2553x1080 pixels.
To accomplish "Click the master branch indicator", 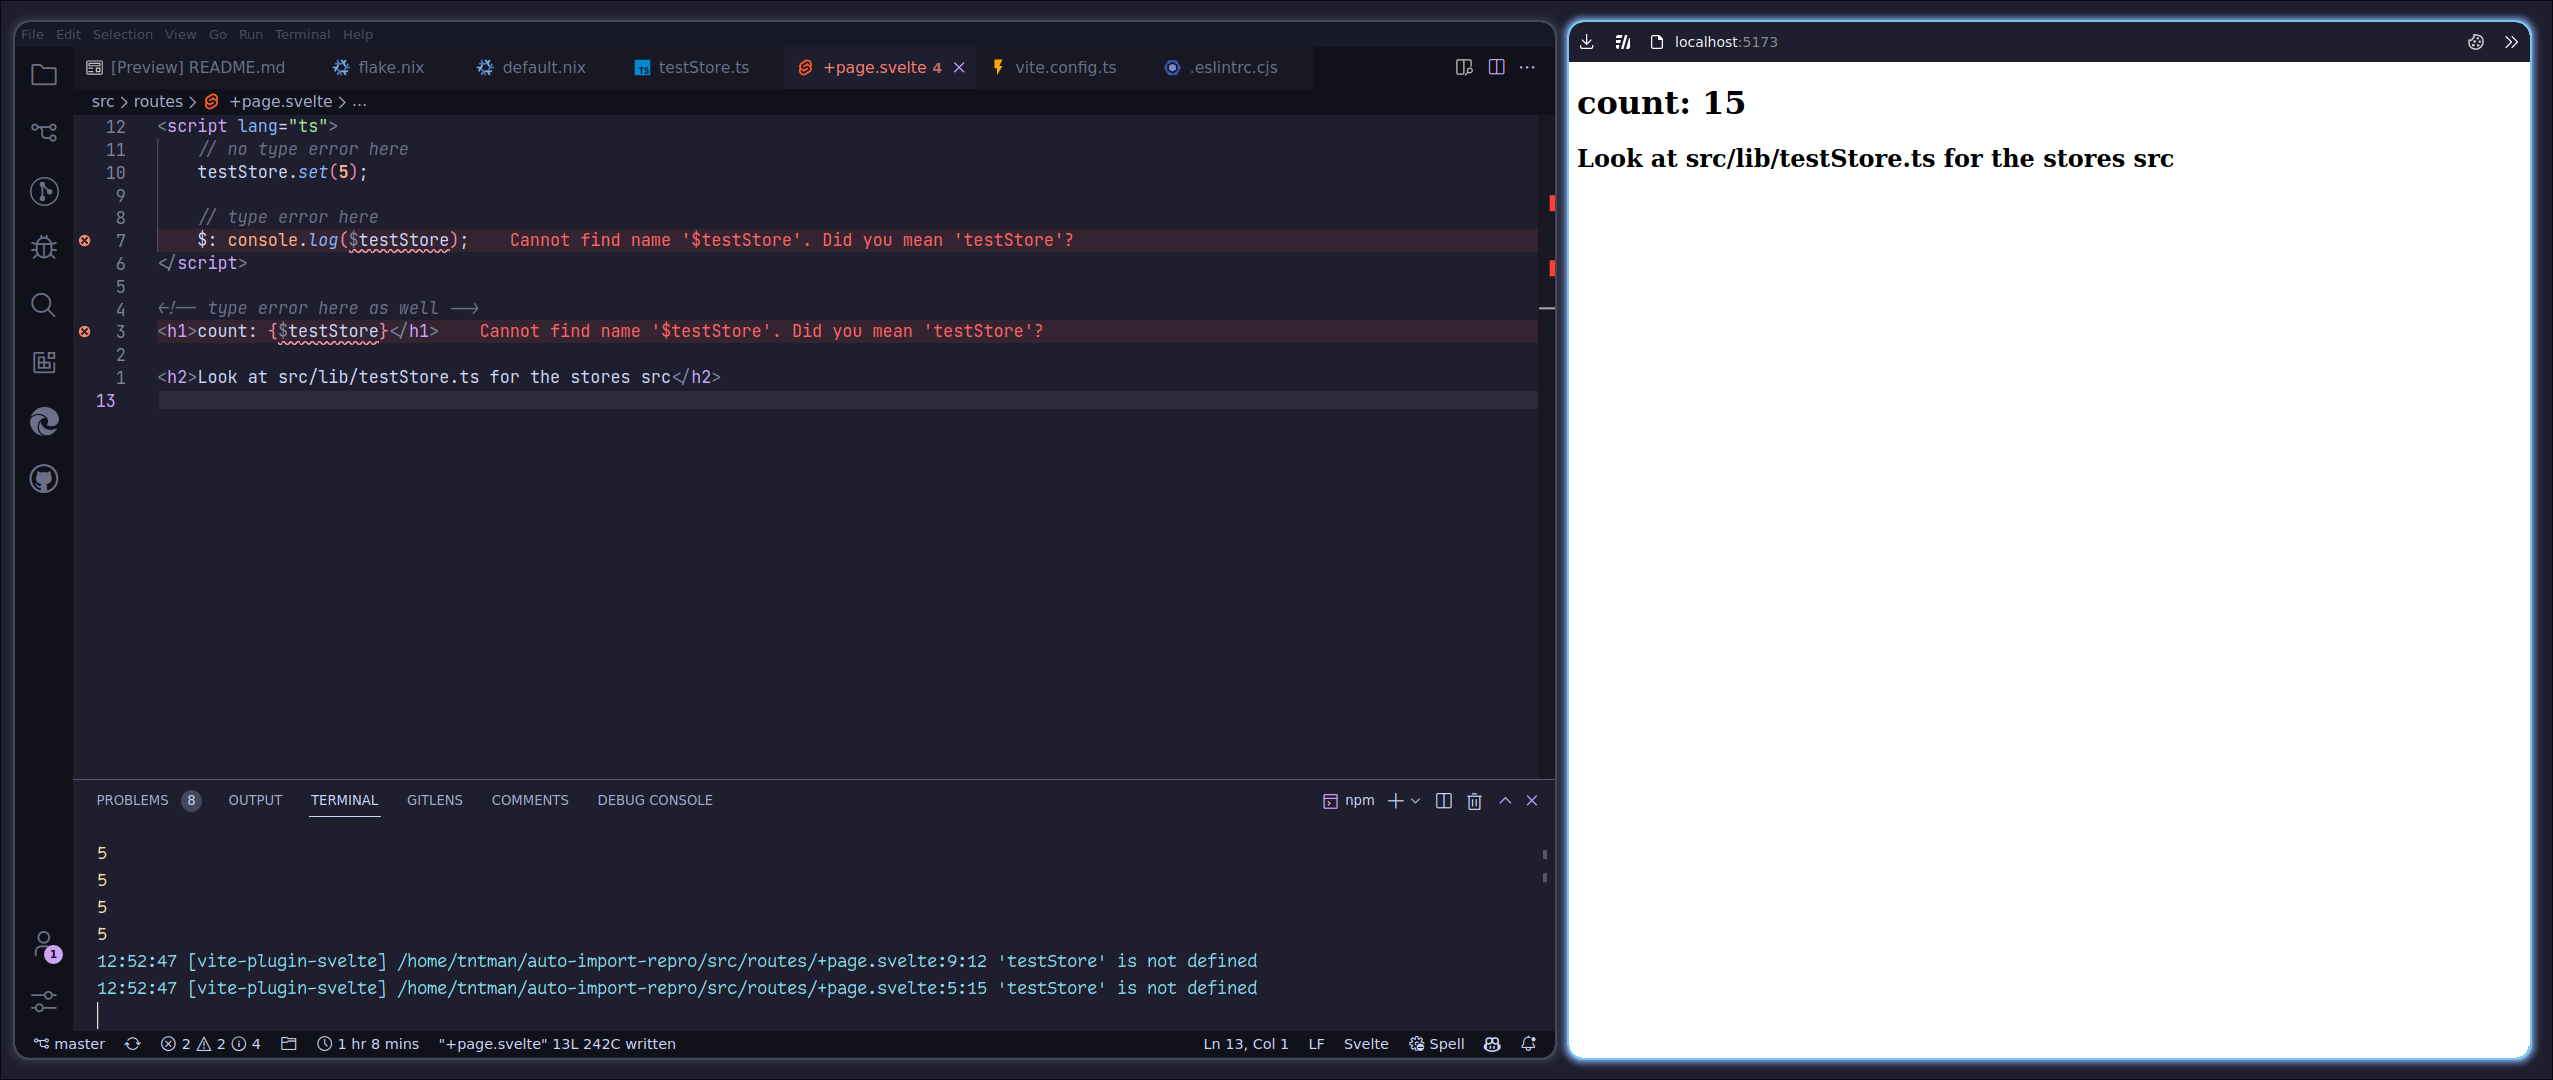I will 70,1043.
